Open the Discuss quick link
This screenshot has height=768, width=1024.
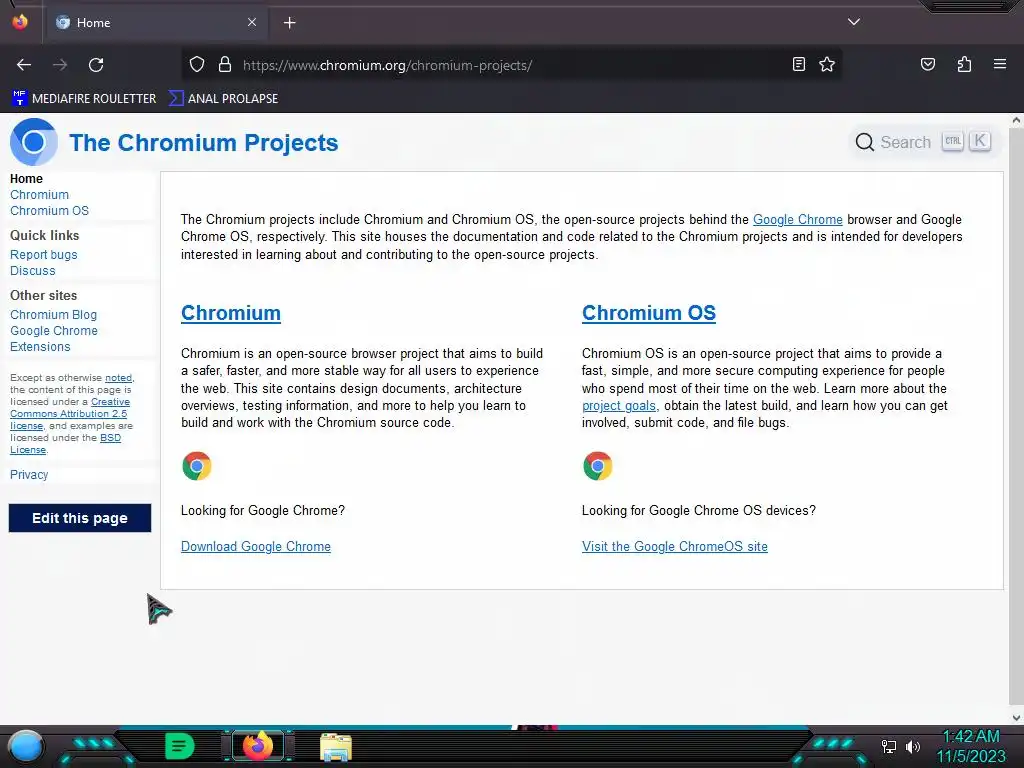(33, 270)
